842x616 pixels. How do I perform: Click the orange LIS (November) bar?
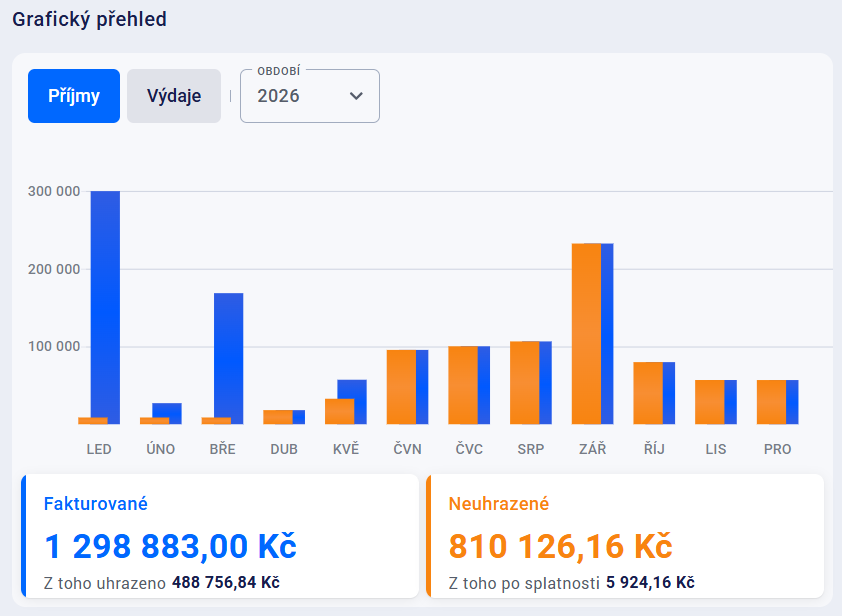click(709, 402)
